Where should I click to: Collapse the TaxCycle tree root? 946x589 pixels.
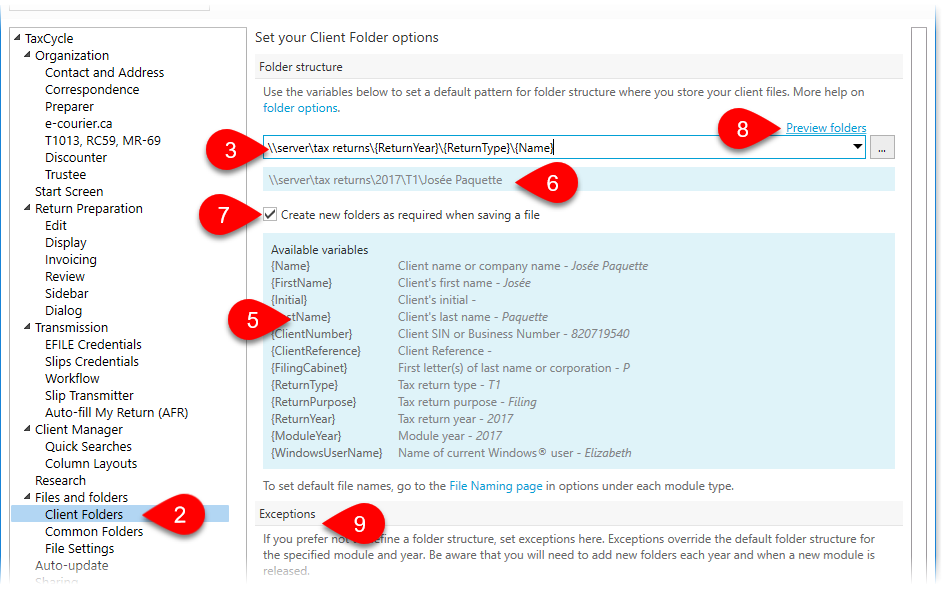tap(17, 37)
